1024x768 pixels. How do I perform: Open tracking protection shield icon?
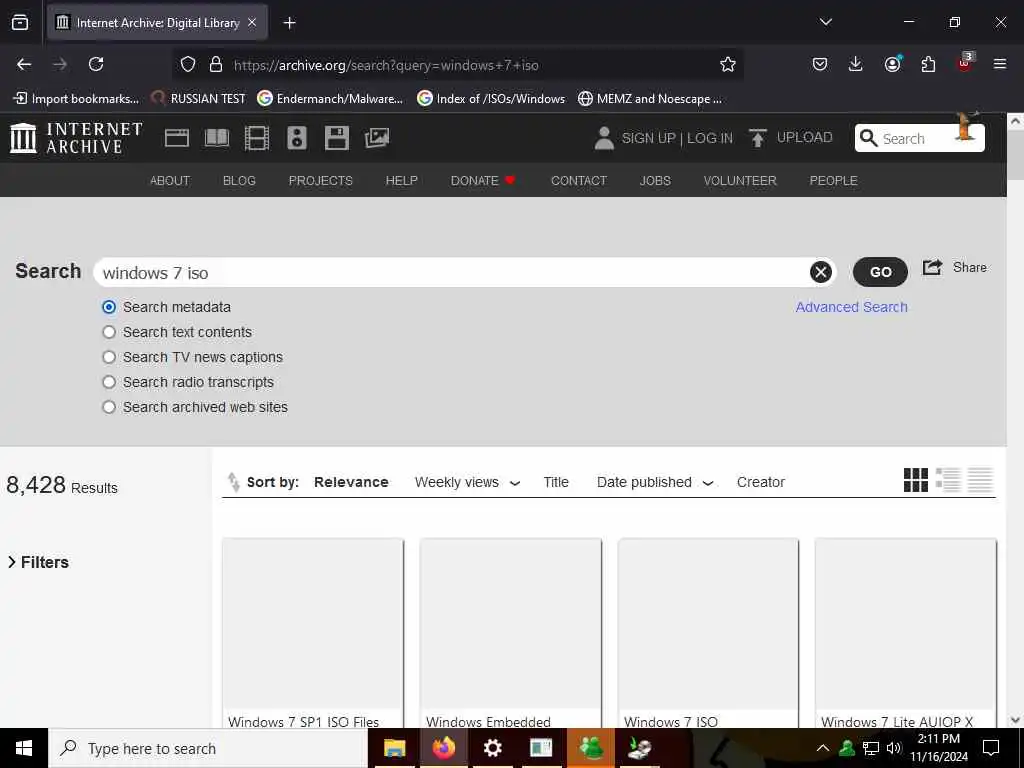click(x=188, y=64)
